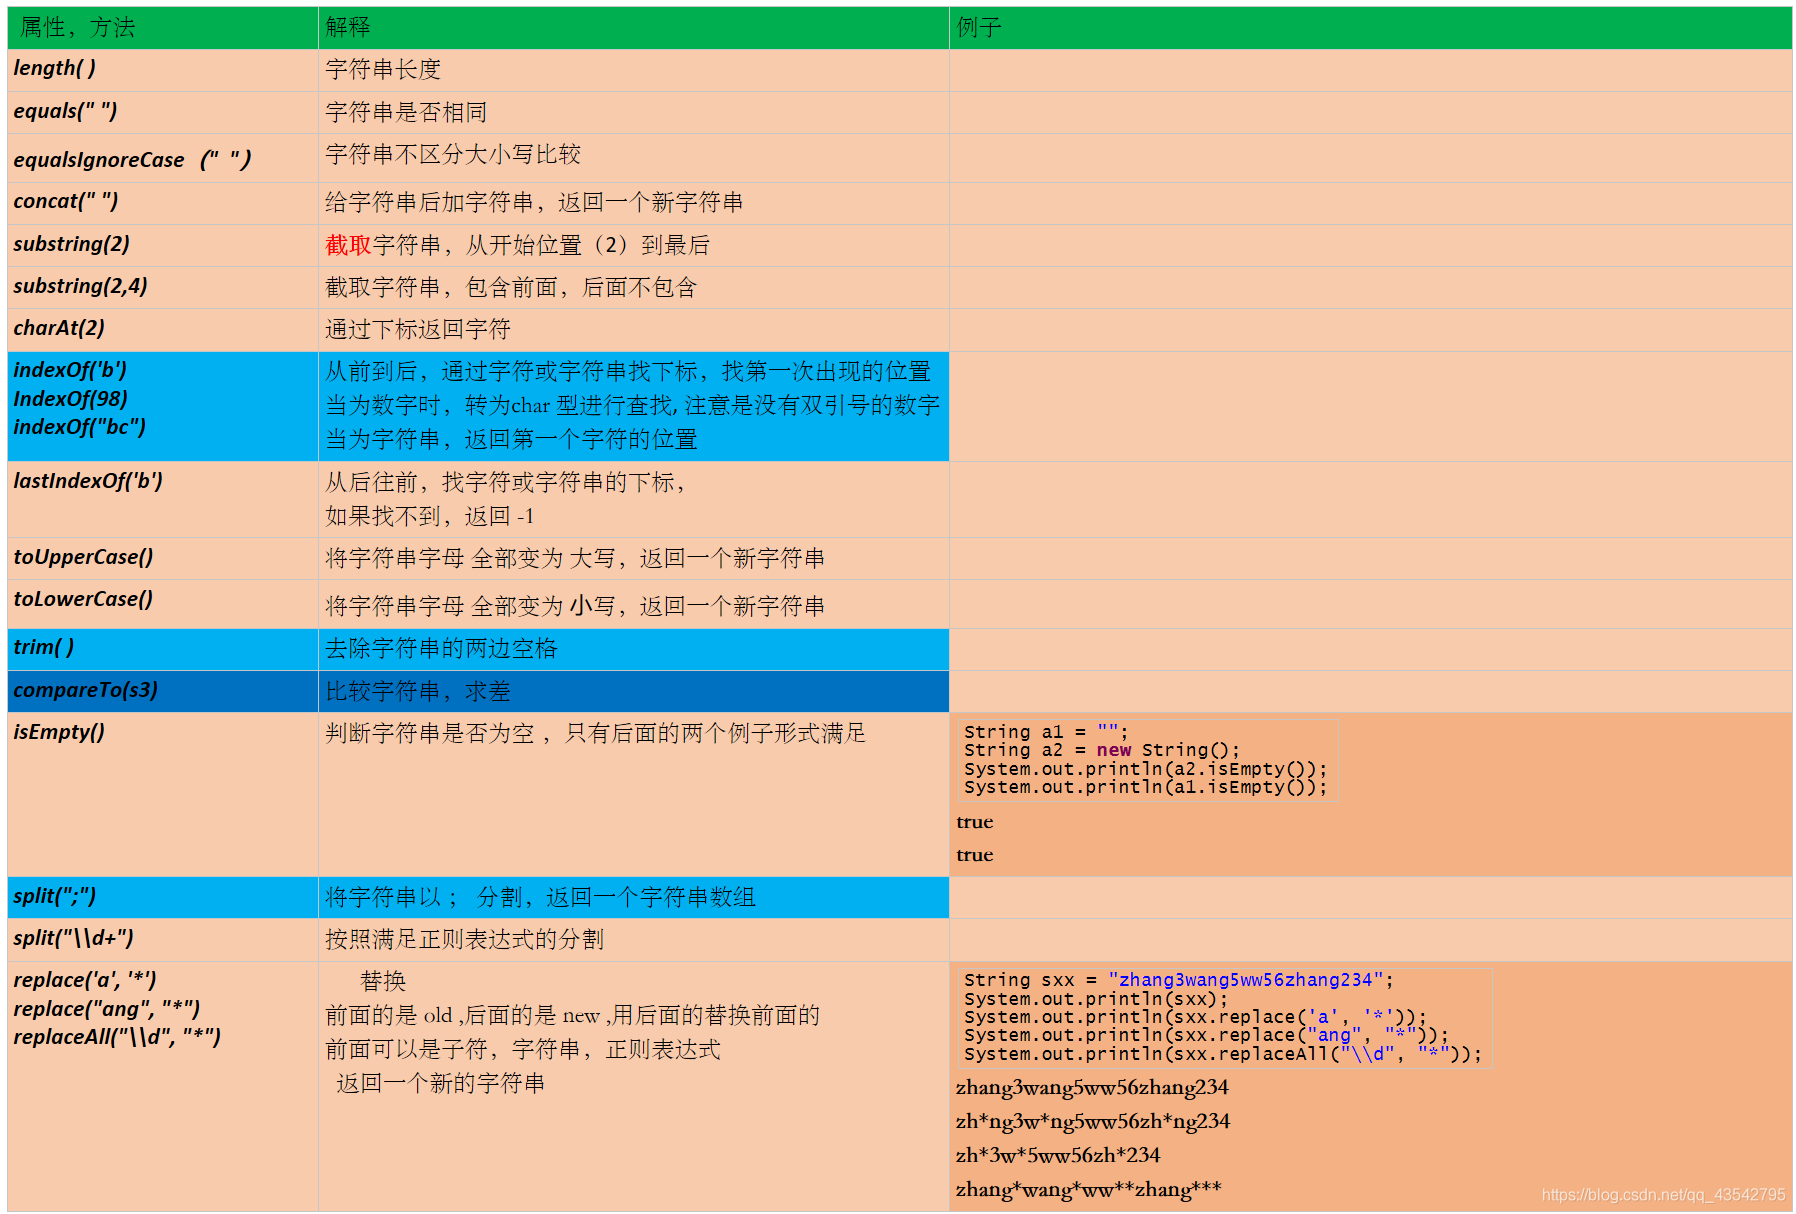Click the code line with sxx.replaceAll
This screenshot has width=1796, height=1214.
tap(1223, 1054)
